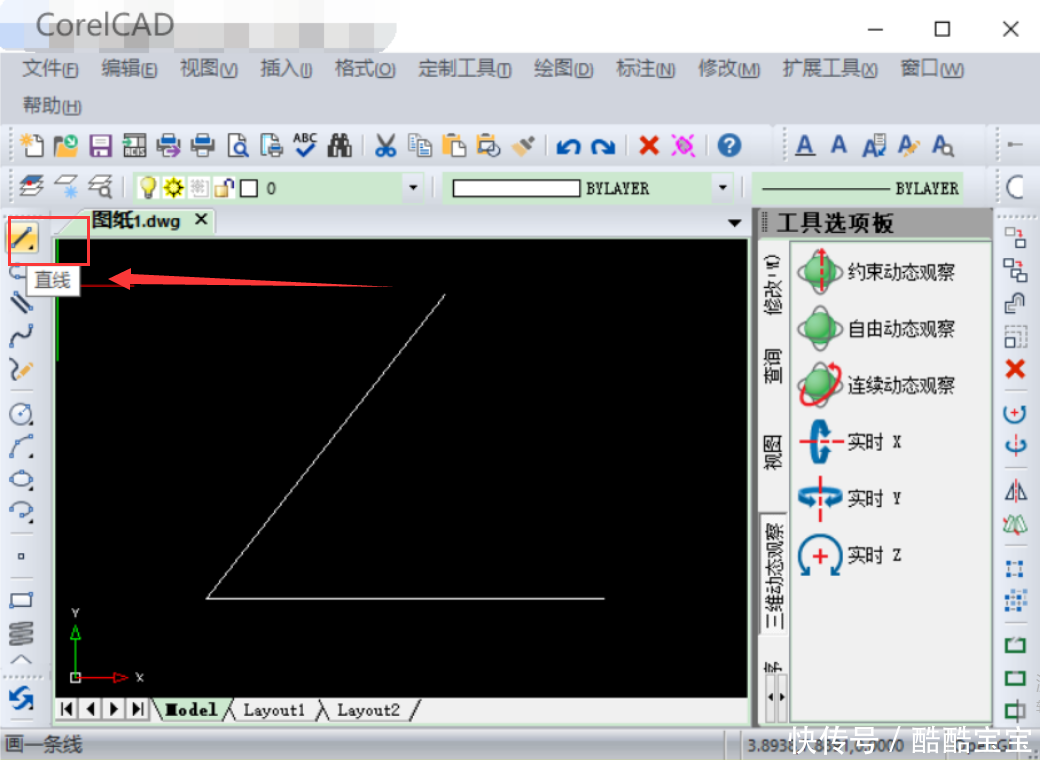Open the 修改 menu
The height and width of the screenshot is (760, 1040).
point(729,68)
